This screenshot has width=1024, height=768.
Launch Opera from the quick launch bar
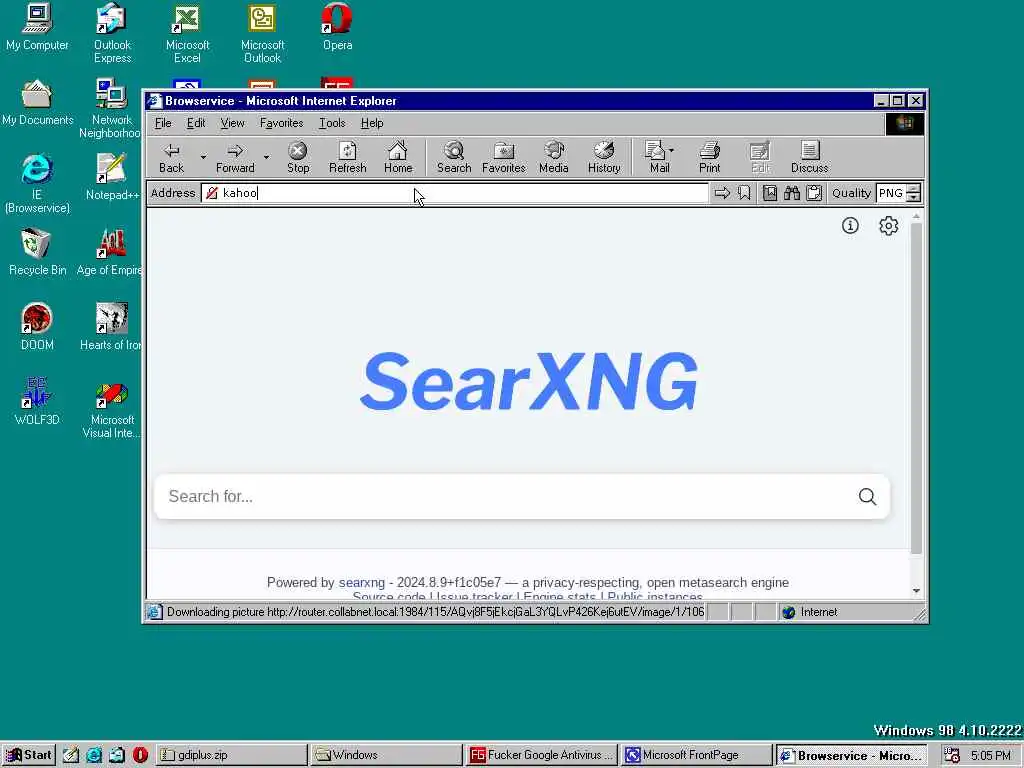pyautogui.click(x=140, y=755)
